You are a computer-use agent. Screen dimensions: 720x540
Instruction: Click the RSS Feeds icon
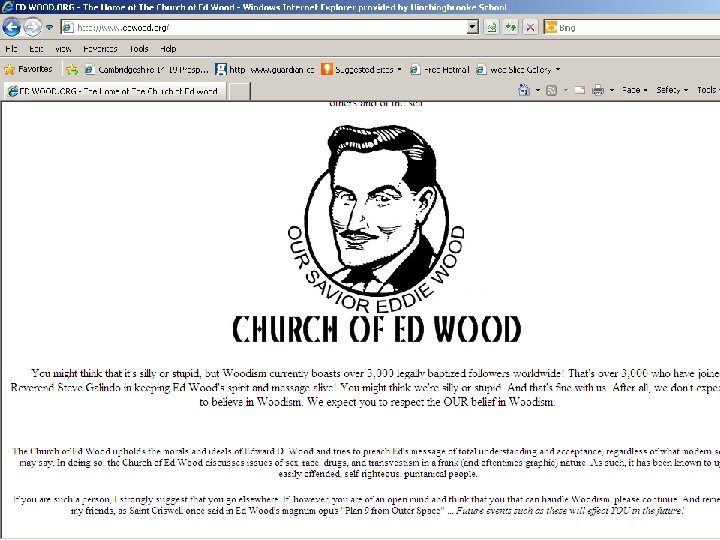point(551,90)
